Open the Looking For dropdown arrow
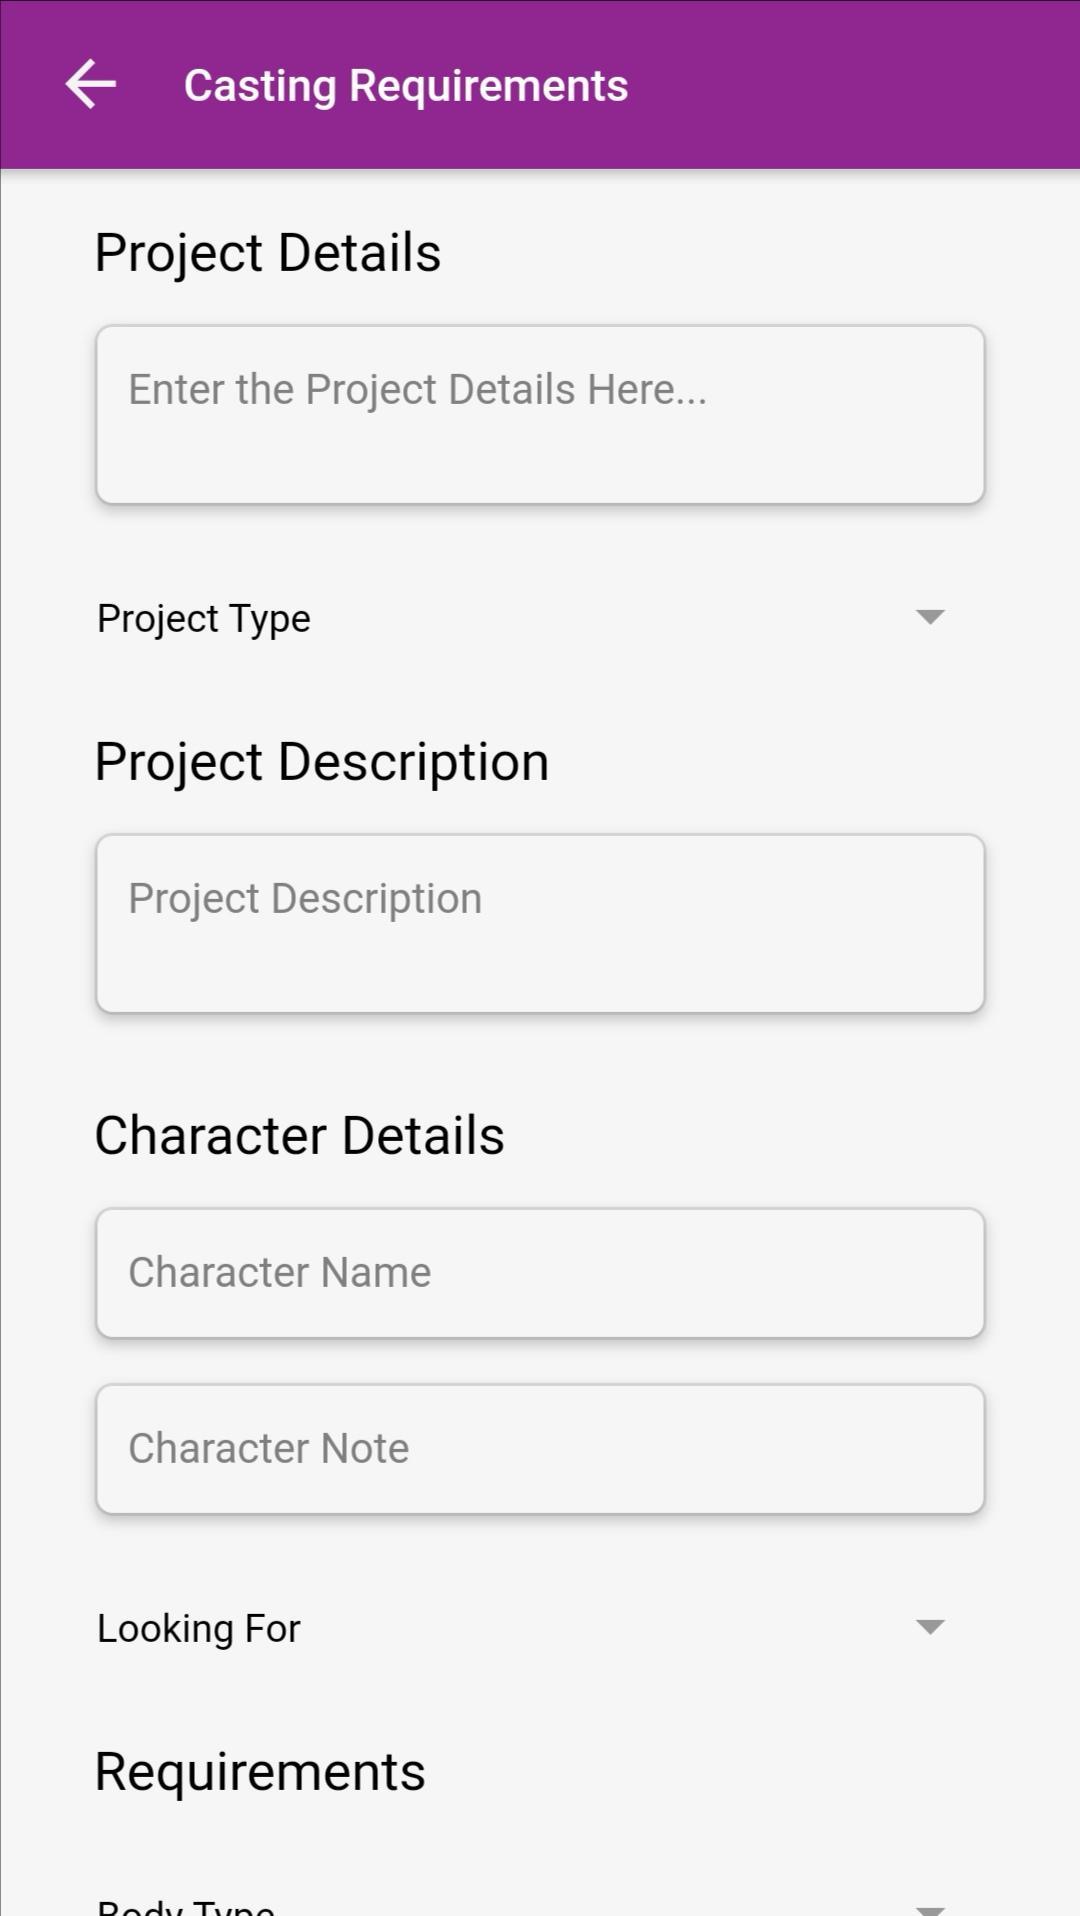Viewport: 1080px width, 1916px height. pos(930,1627)
